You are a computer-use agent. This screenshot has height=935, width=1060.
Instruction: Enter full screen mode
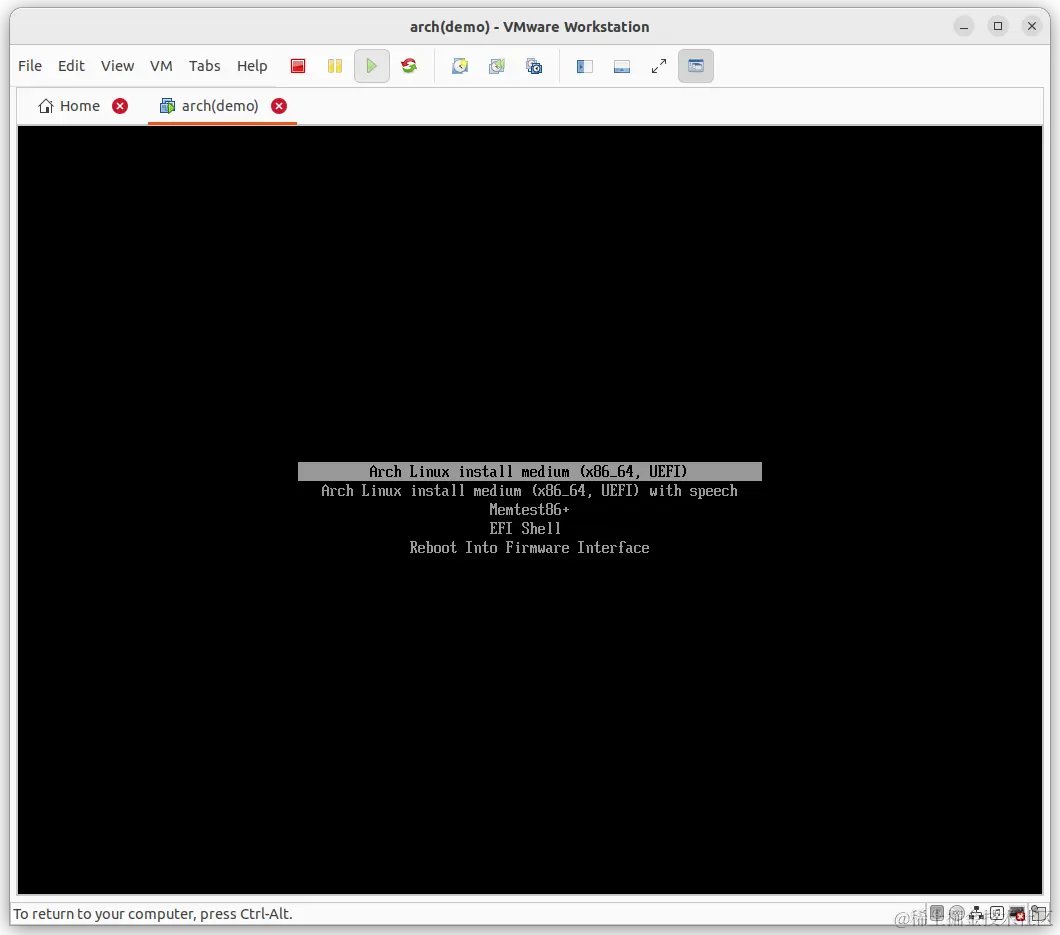point(659,66)
